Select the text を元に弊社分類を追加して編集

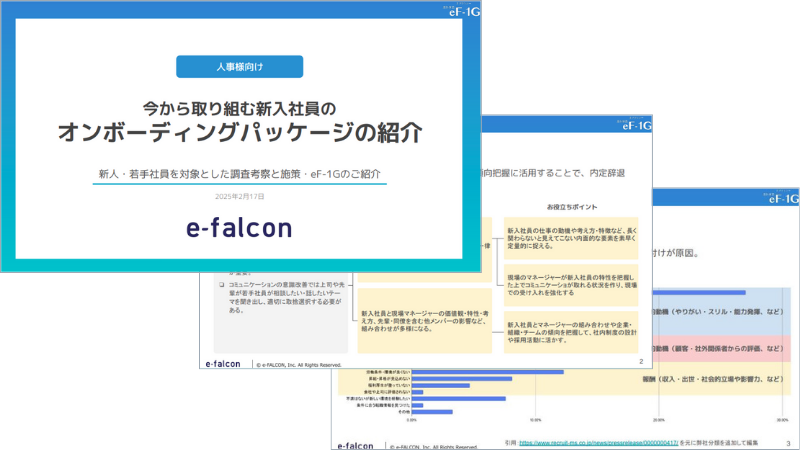click(718, 443)
